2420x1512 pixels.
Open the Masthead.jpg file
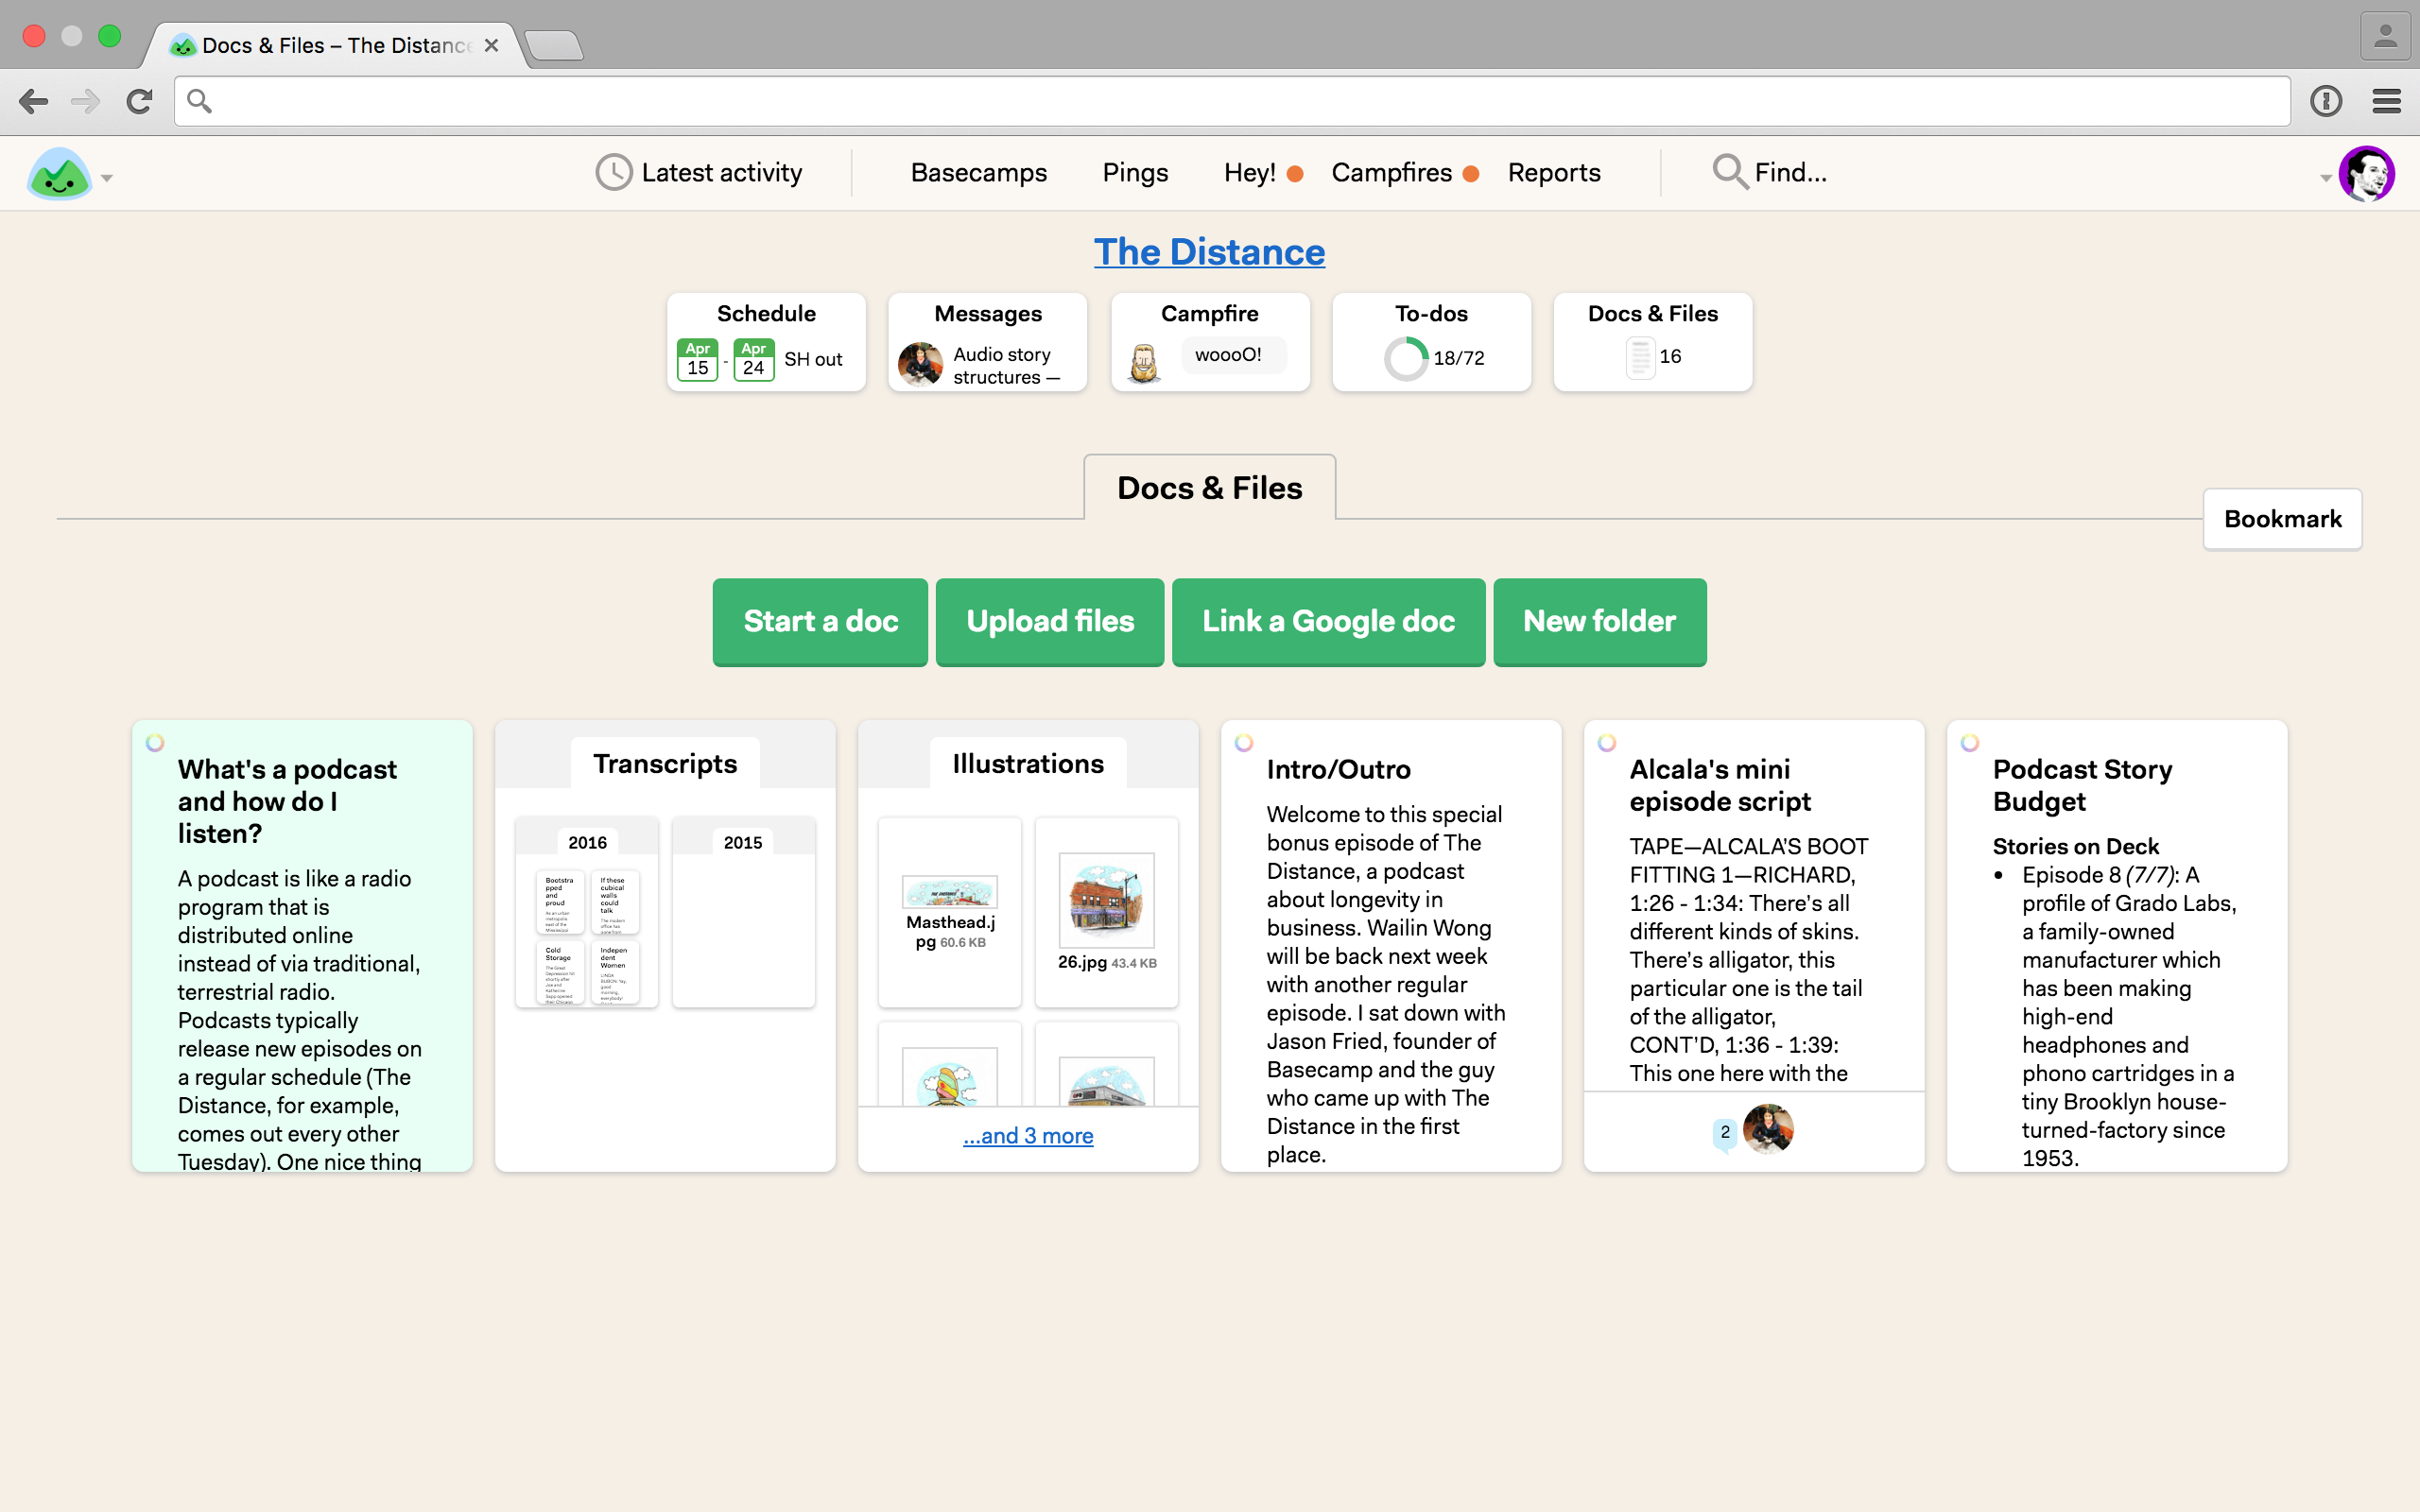950,913
